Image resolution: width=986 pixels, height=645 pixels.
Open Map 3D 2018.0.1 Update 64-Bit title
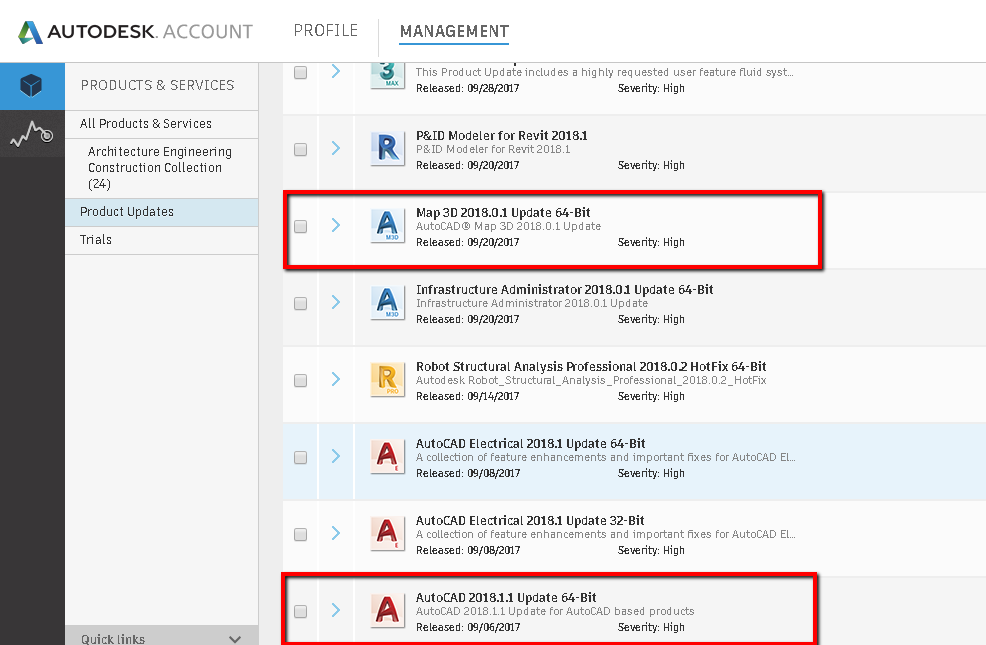pyautogui.click(x=503, y=212)
